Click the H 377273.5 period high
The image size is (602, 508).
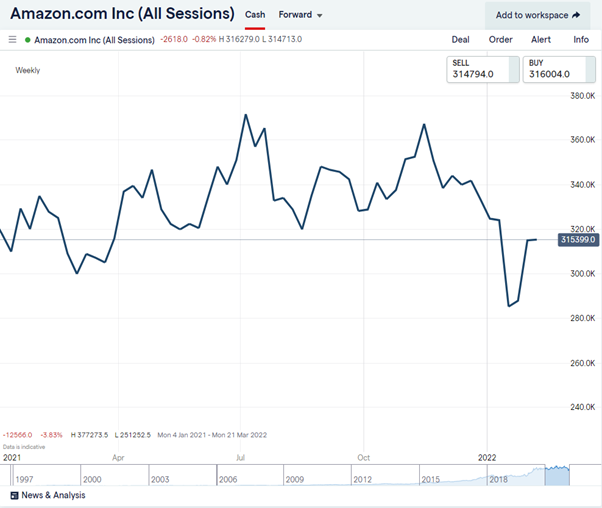tap(89, 435)
